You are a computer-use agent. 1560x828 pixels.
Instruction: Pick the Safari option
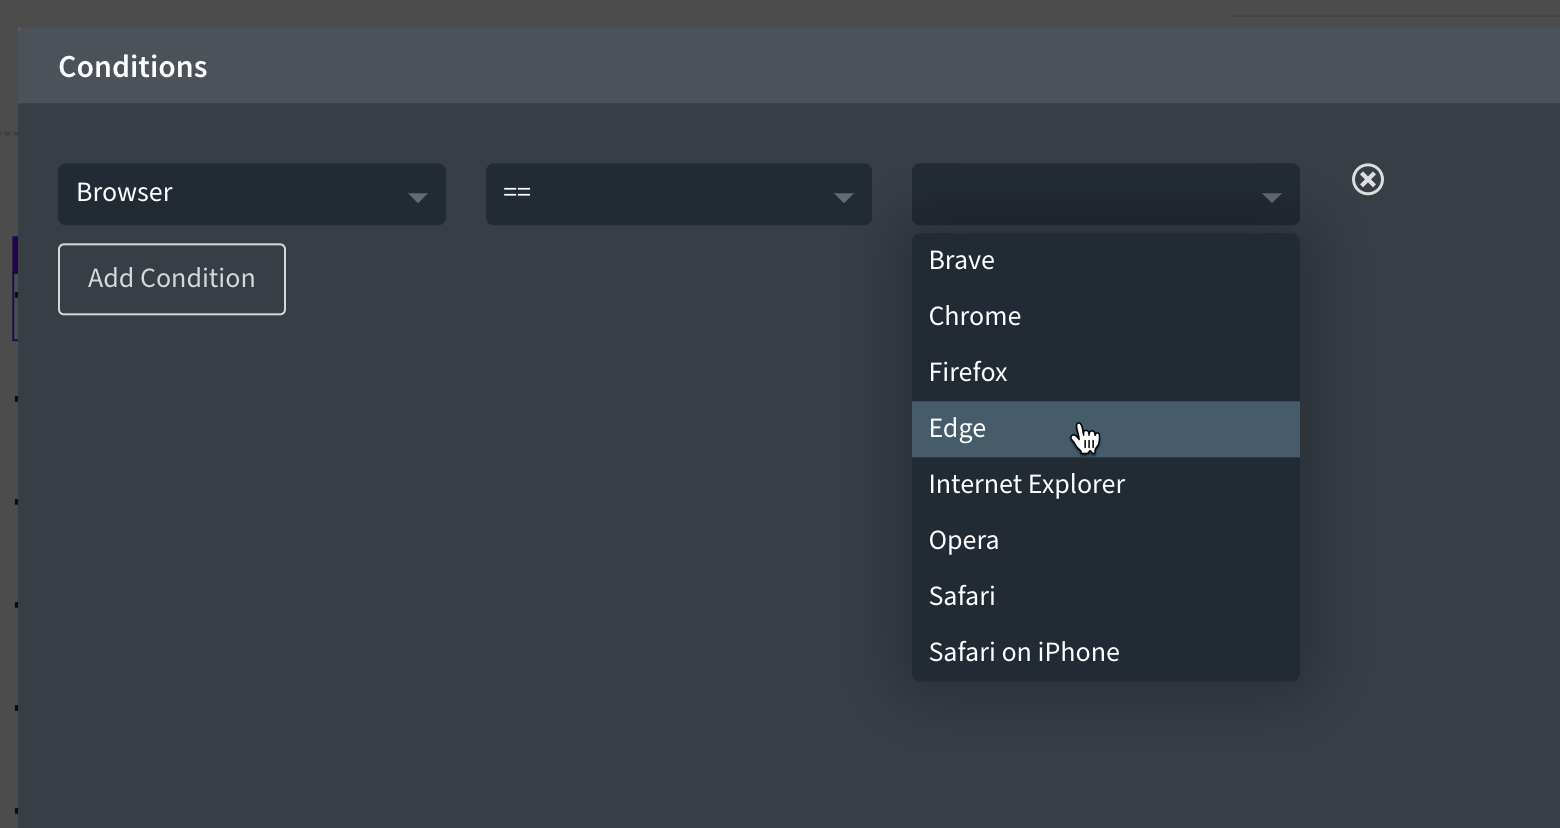click(x=962, y=597)
